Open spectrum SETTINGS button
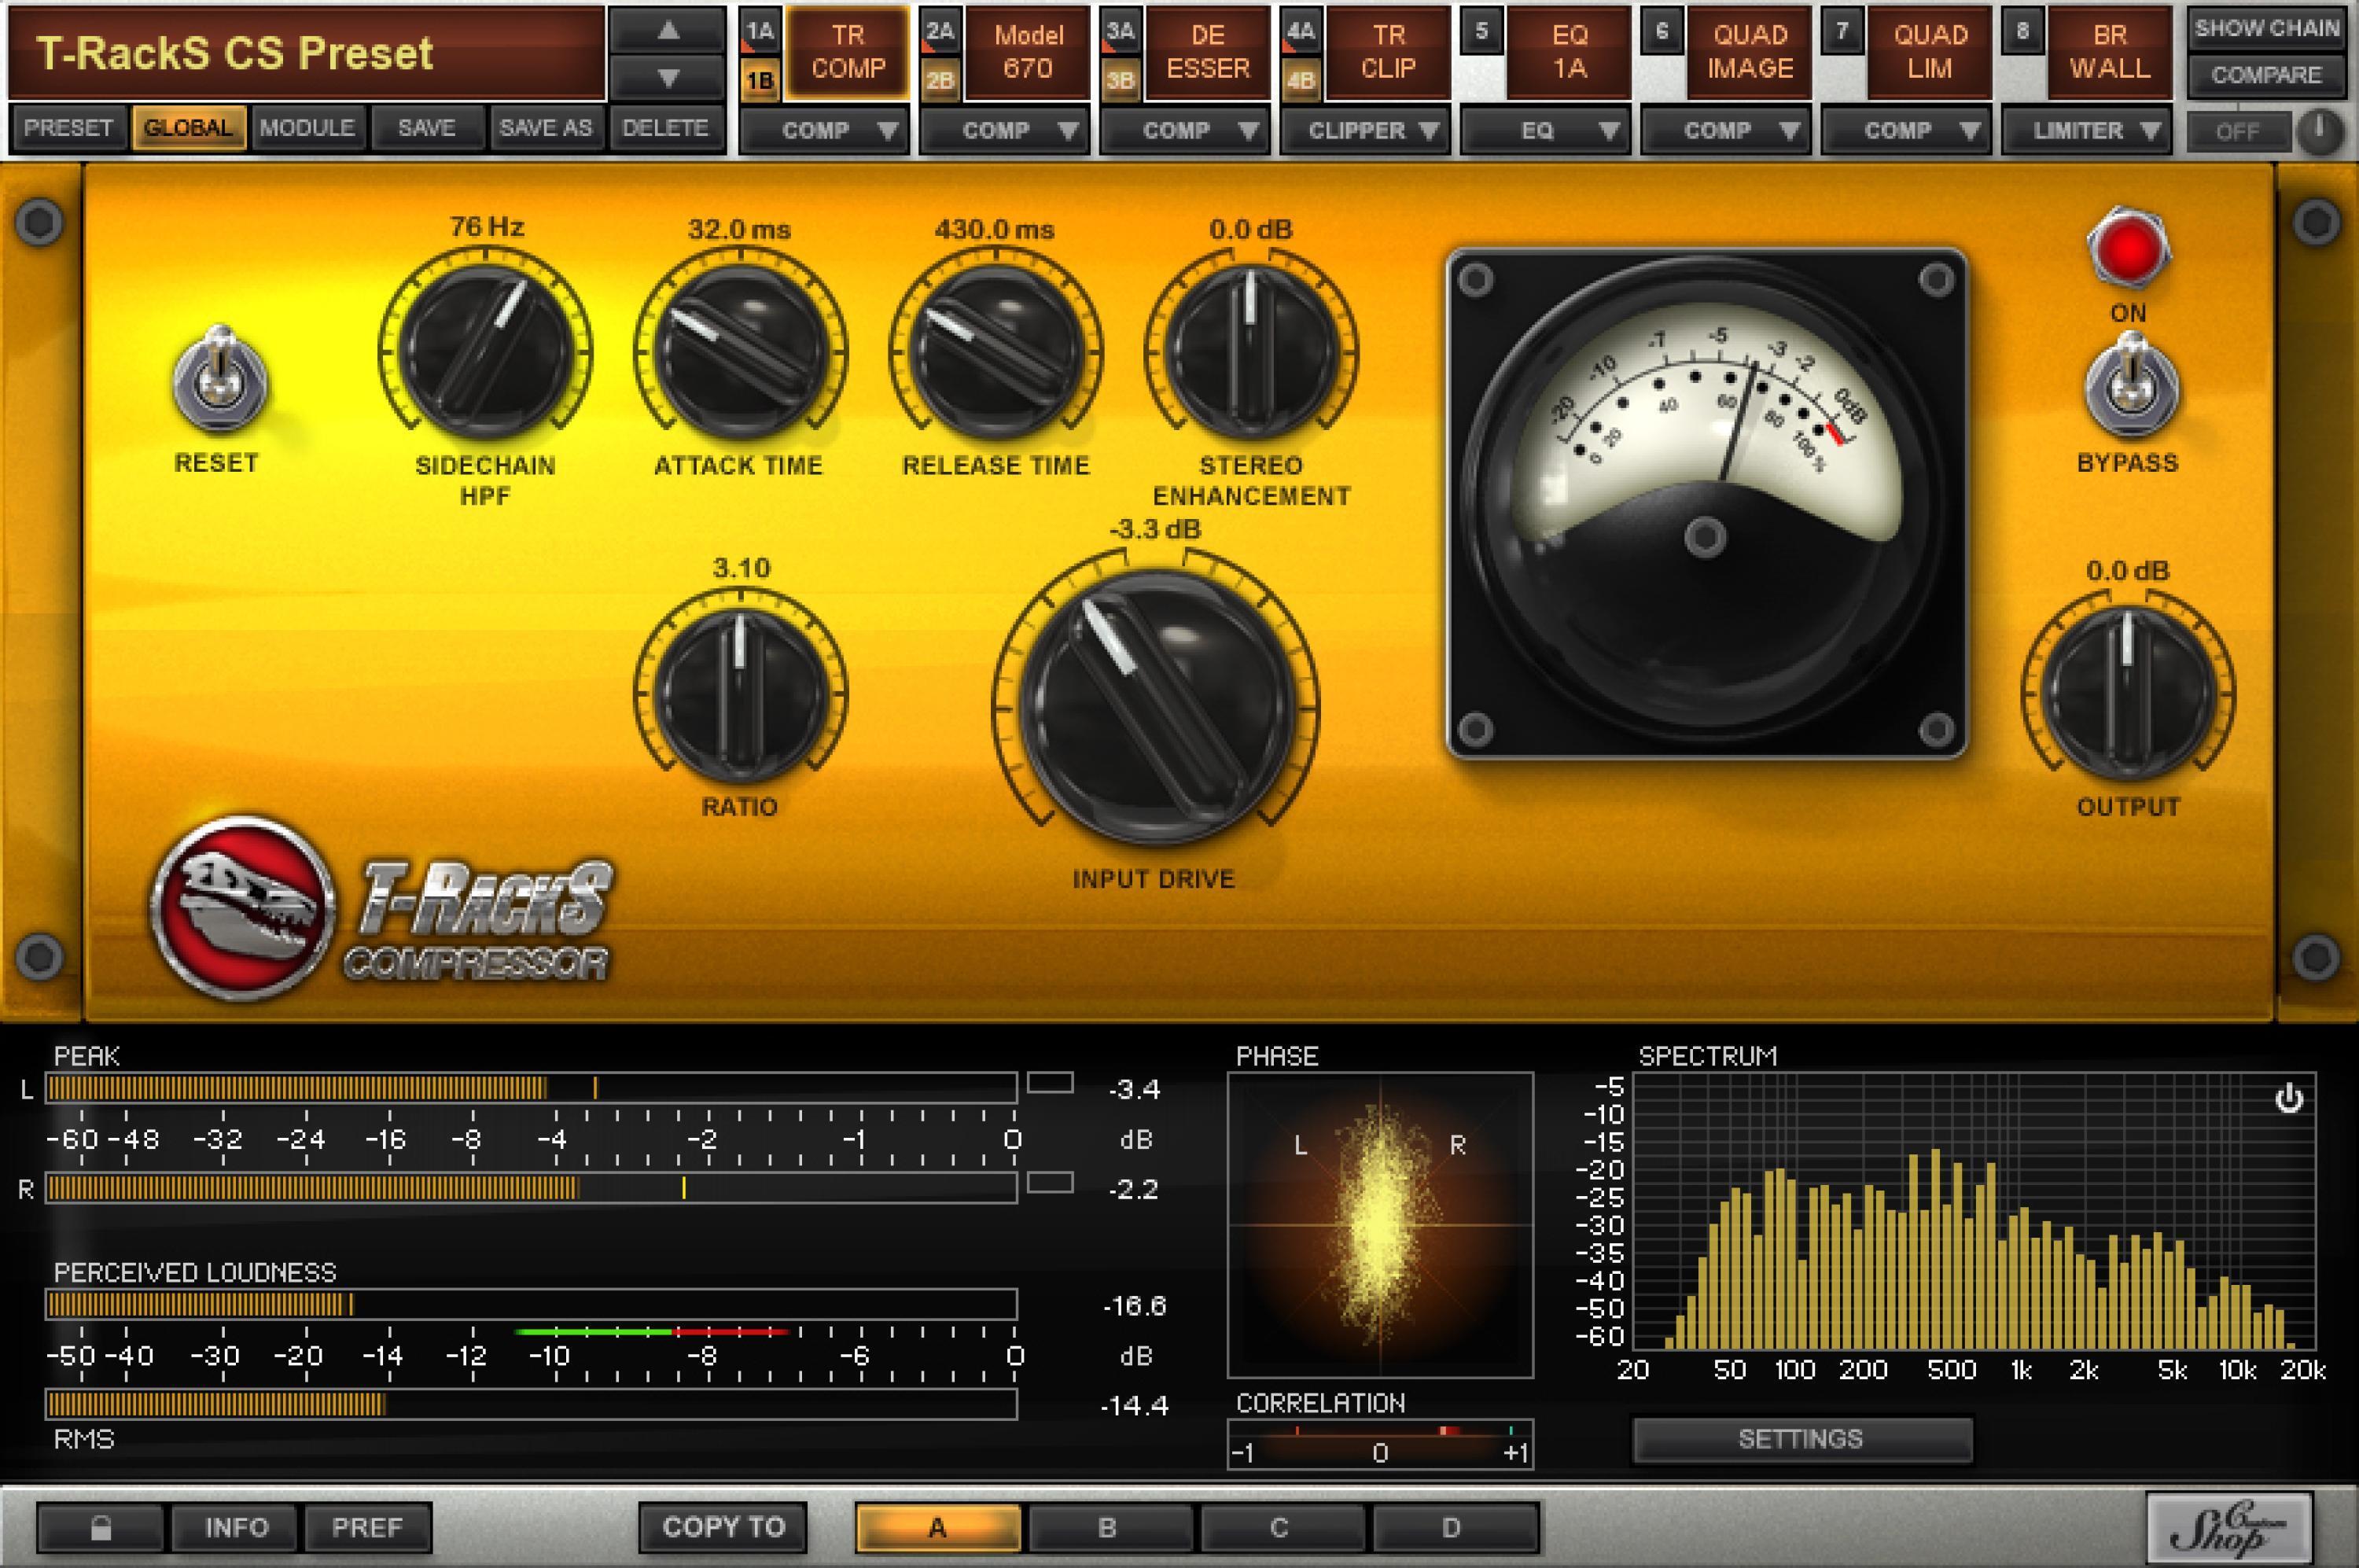This screenshot has height=1568, width=2359. pyautogui.click(x=1801, y=1439)
